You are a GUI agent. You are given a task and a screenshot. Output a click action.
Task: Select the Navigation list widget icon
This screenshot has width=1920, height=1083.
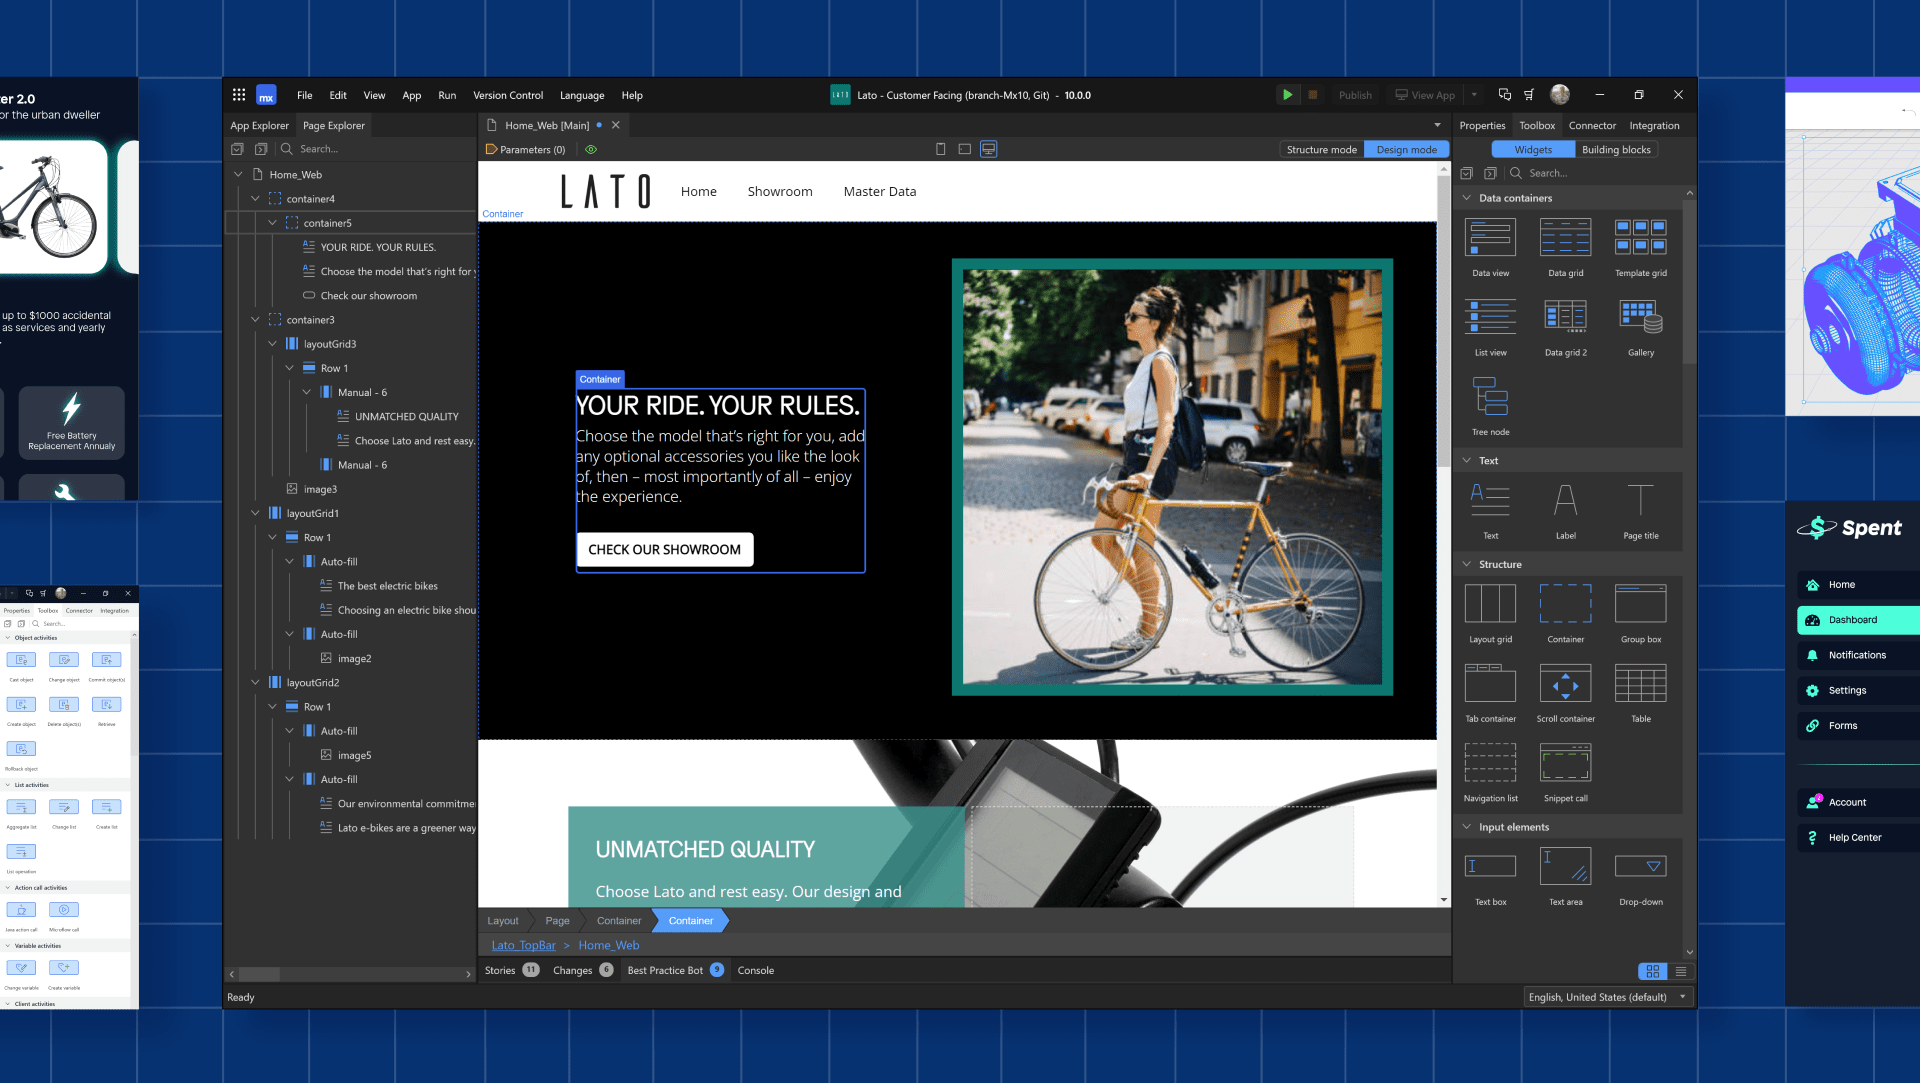point(1490,762)
